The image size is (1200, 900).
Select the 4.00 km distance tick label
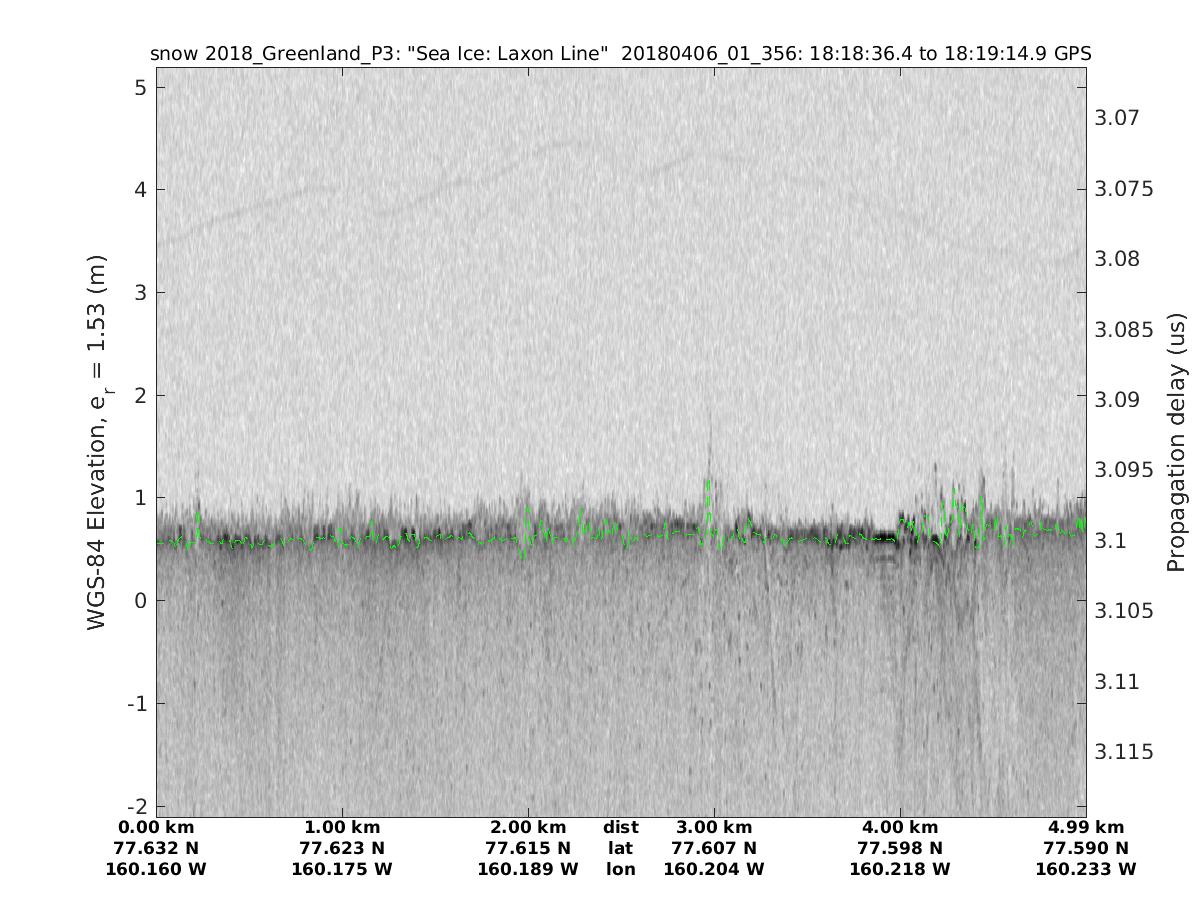[x=900, y=827]
